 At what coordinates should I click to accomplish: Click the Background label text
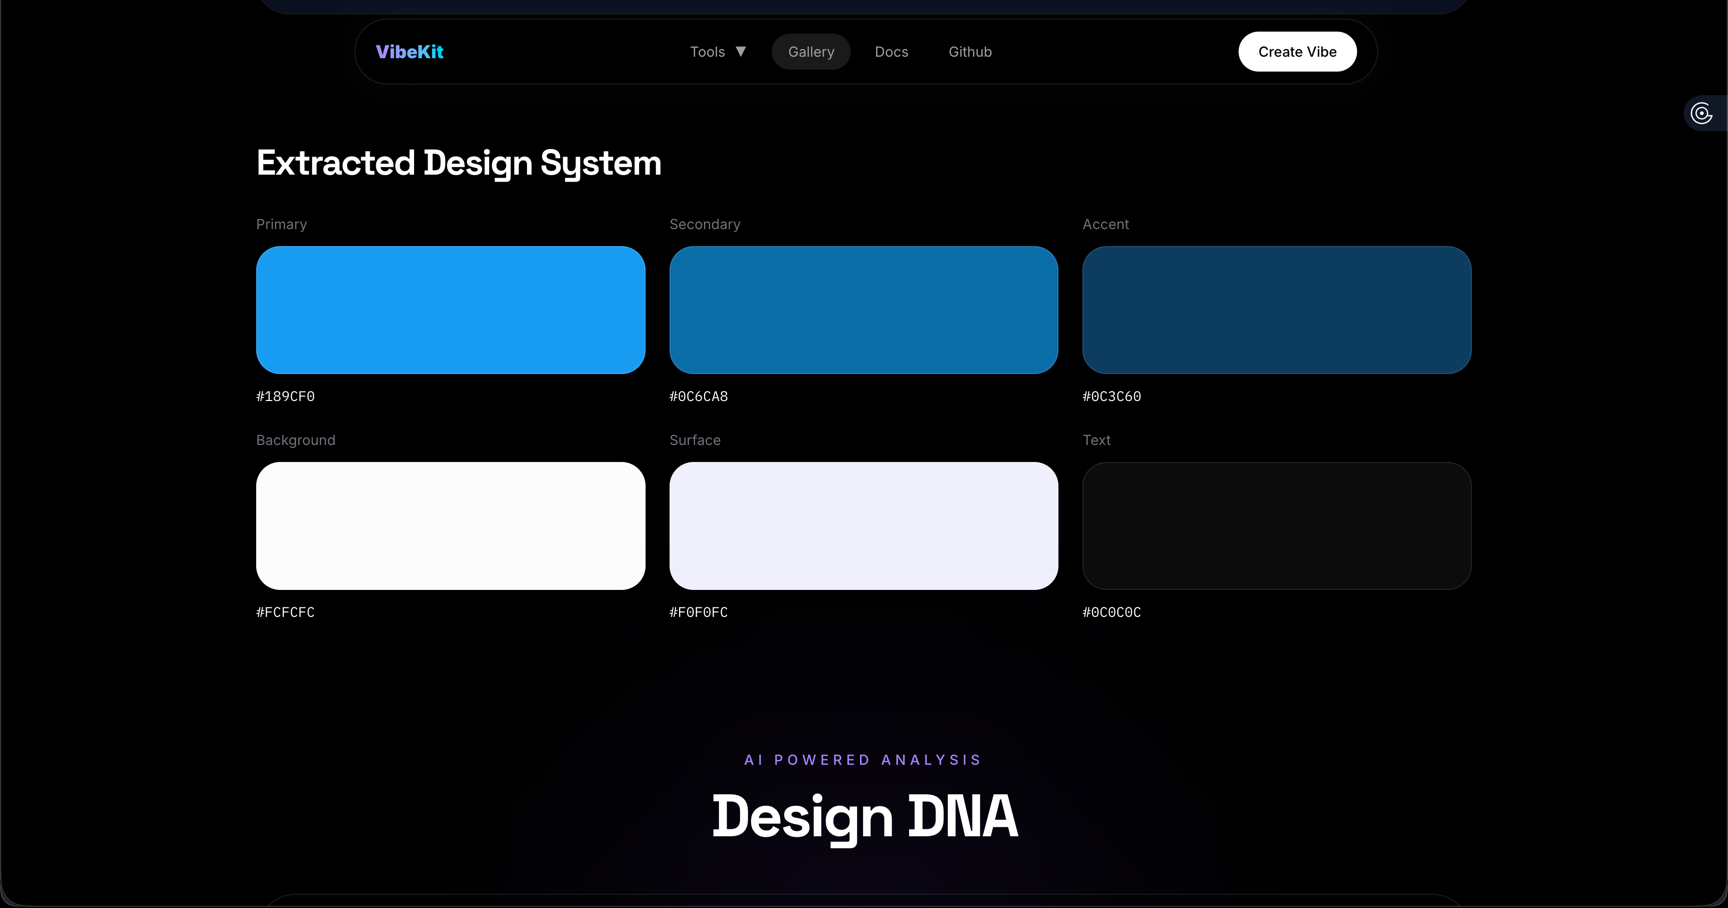click(295, 441)
